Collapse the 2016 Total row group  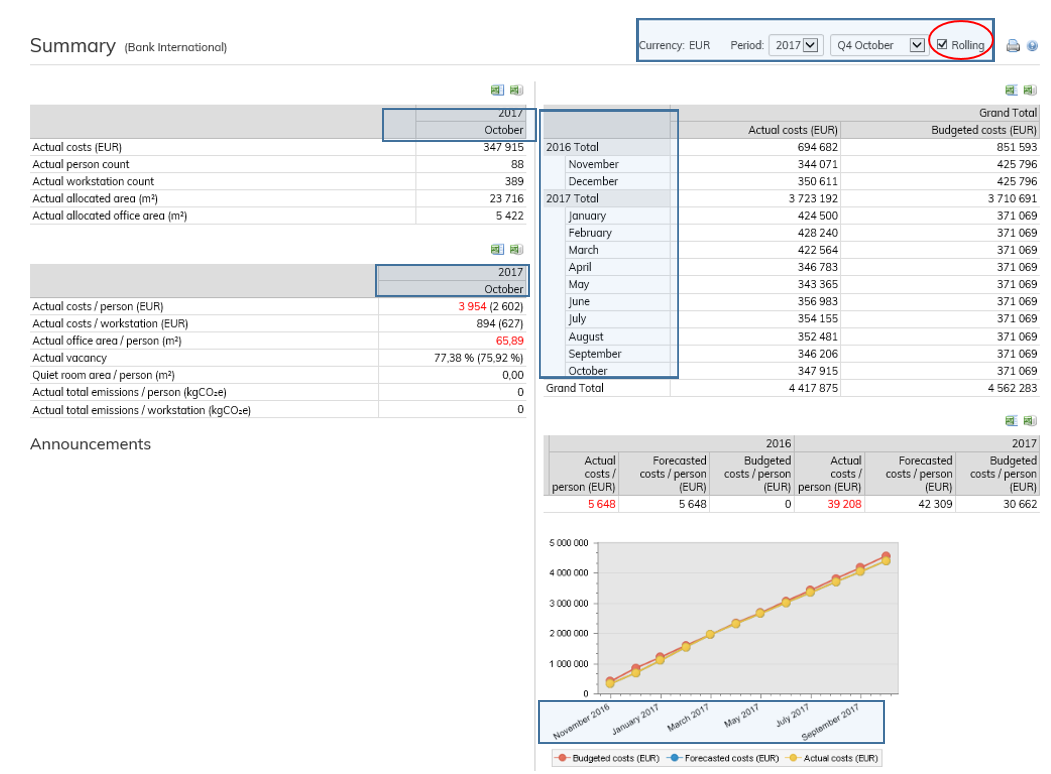point(573,147)
